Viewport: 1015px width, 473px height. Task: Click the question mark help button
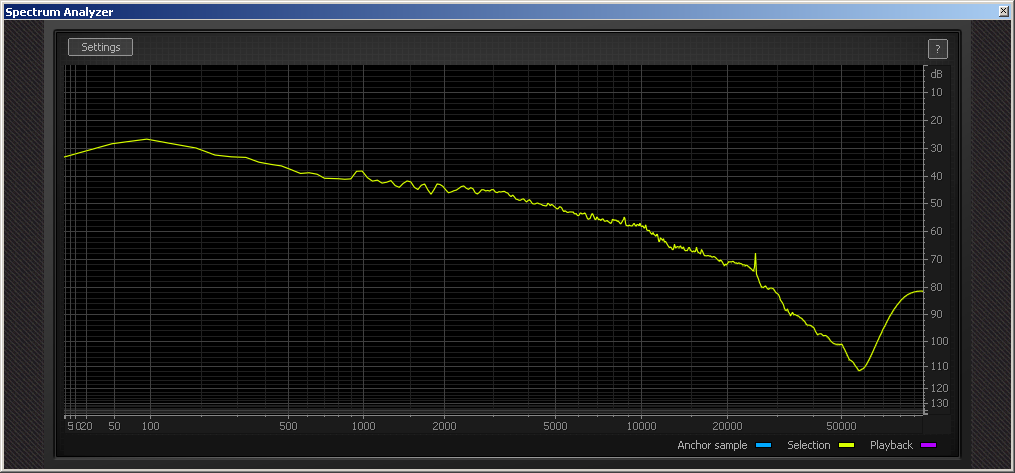point(937,49)
